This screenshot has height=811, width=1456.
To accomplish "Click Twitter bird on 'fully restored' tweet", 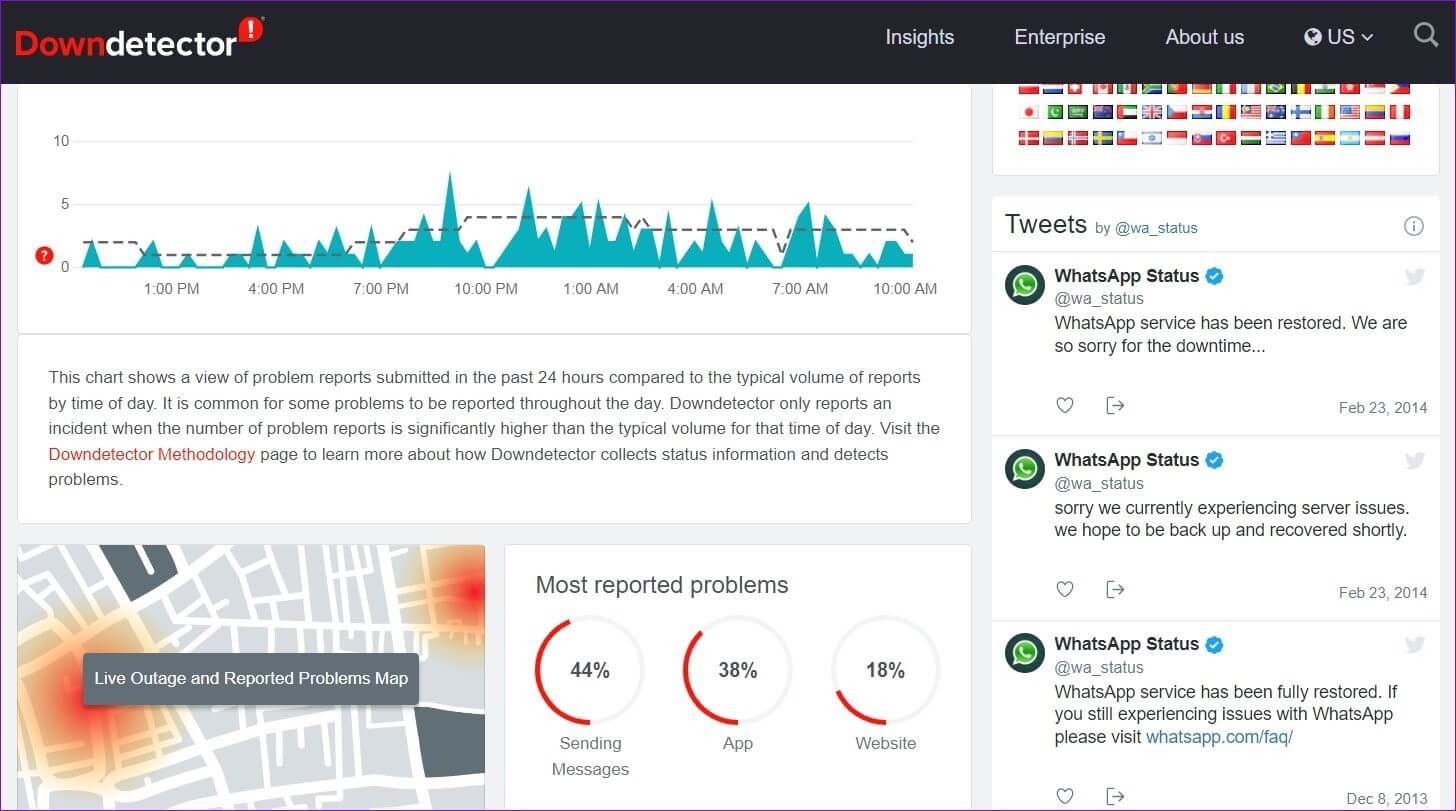I will pos(1414,645).
